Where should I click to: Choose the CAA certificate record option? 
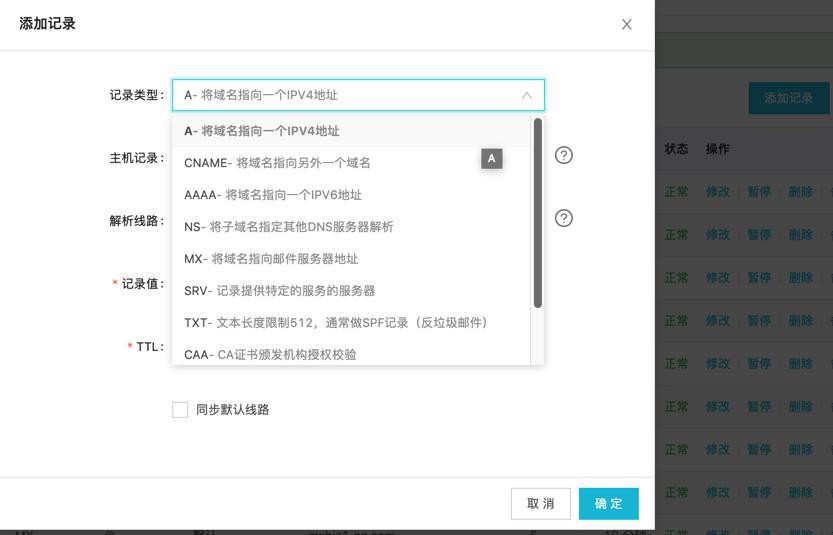(x=351, y=352)
